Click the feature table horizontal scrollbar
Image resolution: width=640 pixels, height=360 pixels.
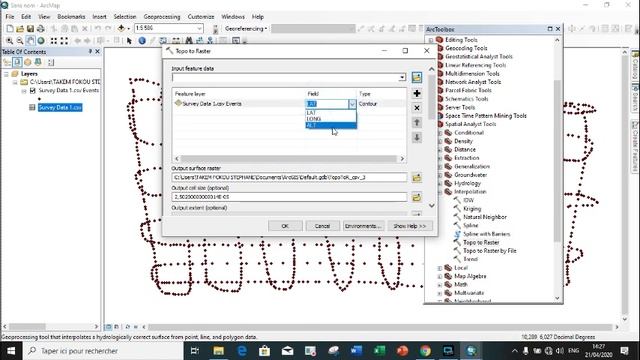tap(289, 158)
